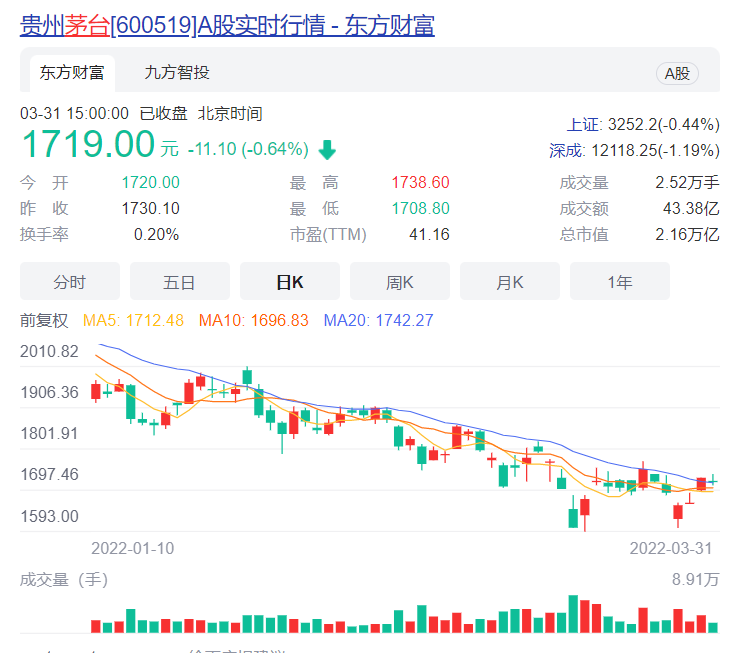The height and width of the screenshot is (653, 741).
Task: Click the 上证 index quote
Action: click(x=643, y=125)
